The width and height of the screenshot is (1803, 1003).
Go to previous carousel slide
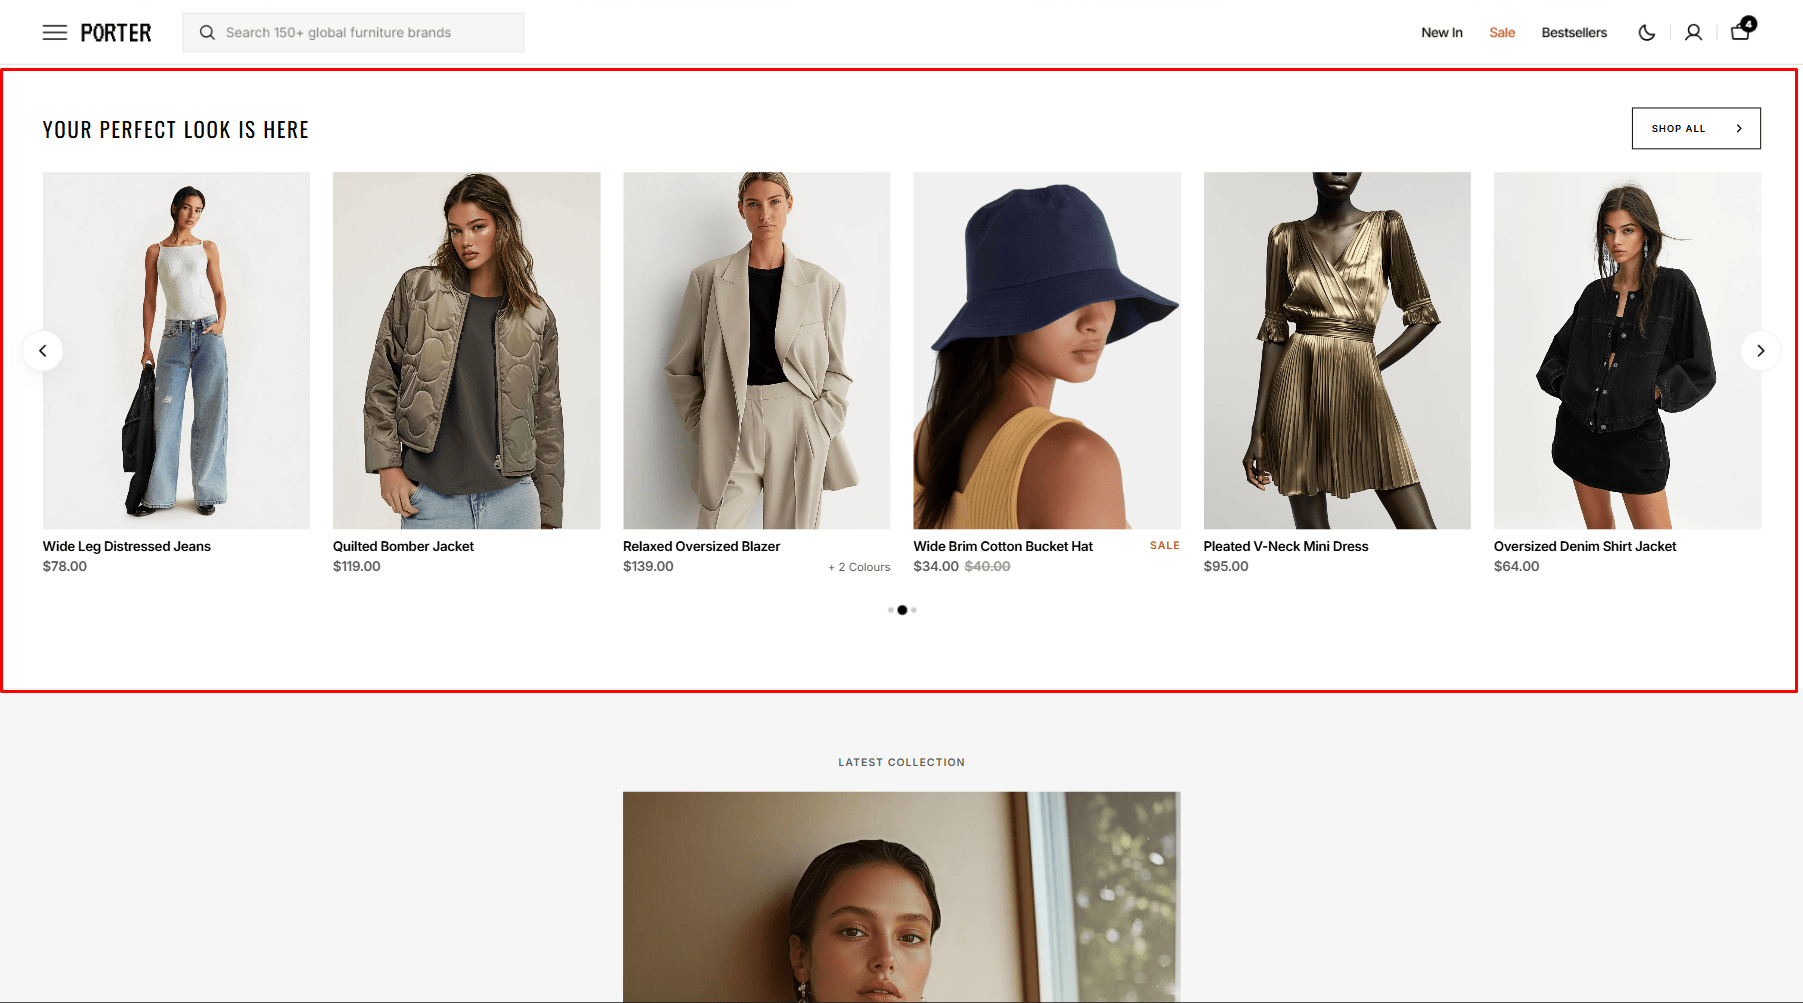tap(43, 351)
